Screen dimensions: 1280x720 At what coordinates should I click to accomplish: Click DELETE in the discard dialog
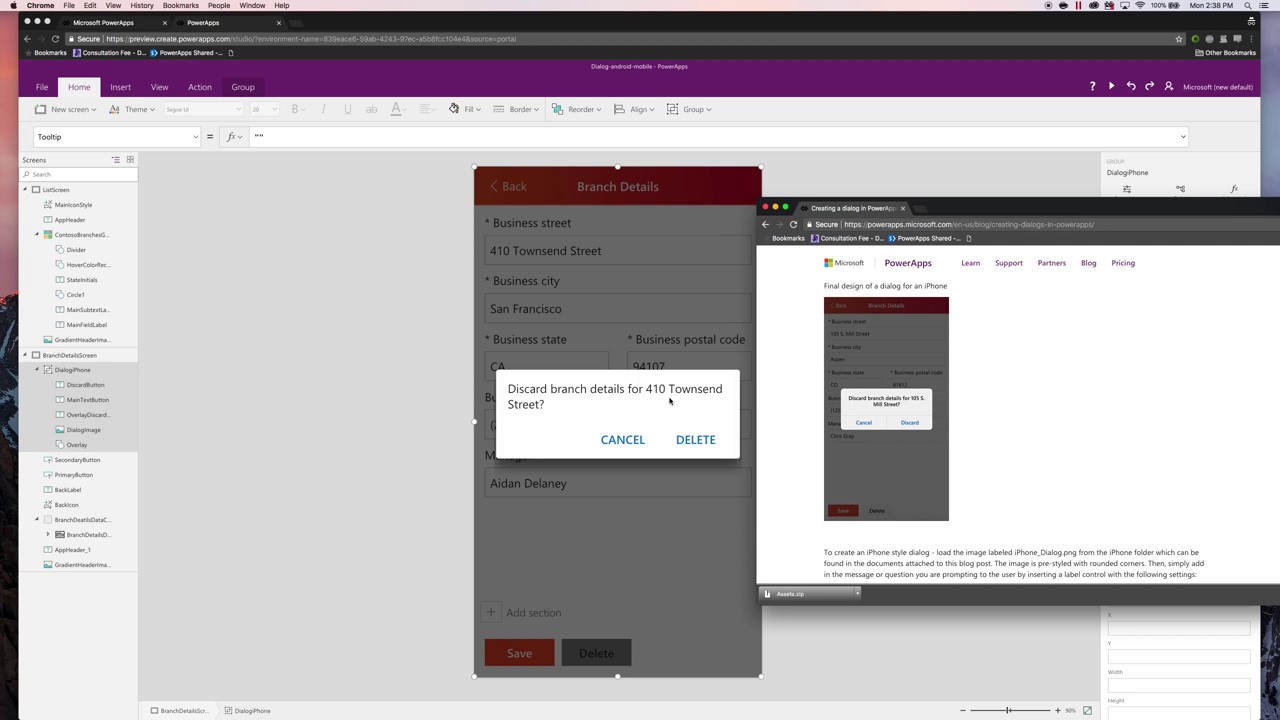695,440
